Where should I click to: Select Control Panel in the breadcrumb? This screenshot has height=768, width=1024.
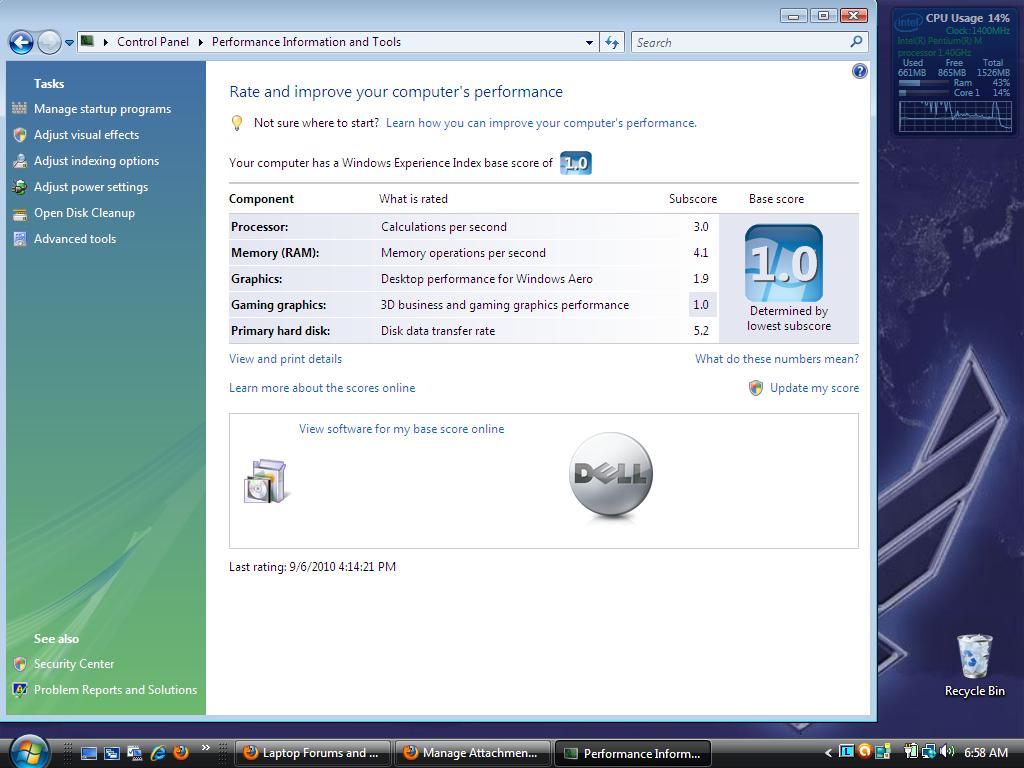click(153, 42)
